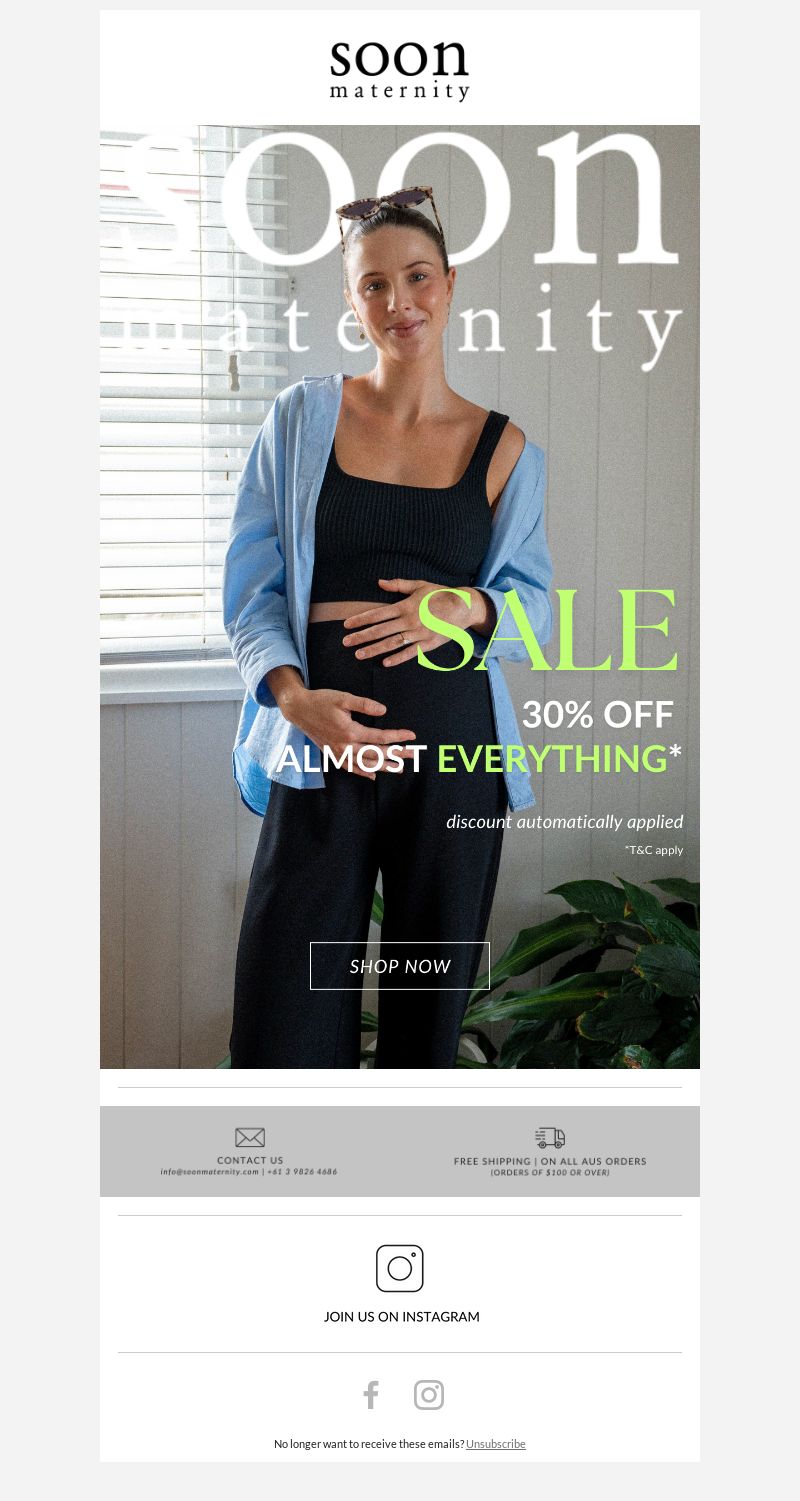Click the *T&C apply fine print
This screenshot has height=1501, width=800.
654,850
